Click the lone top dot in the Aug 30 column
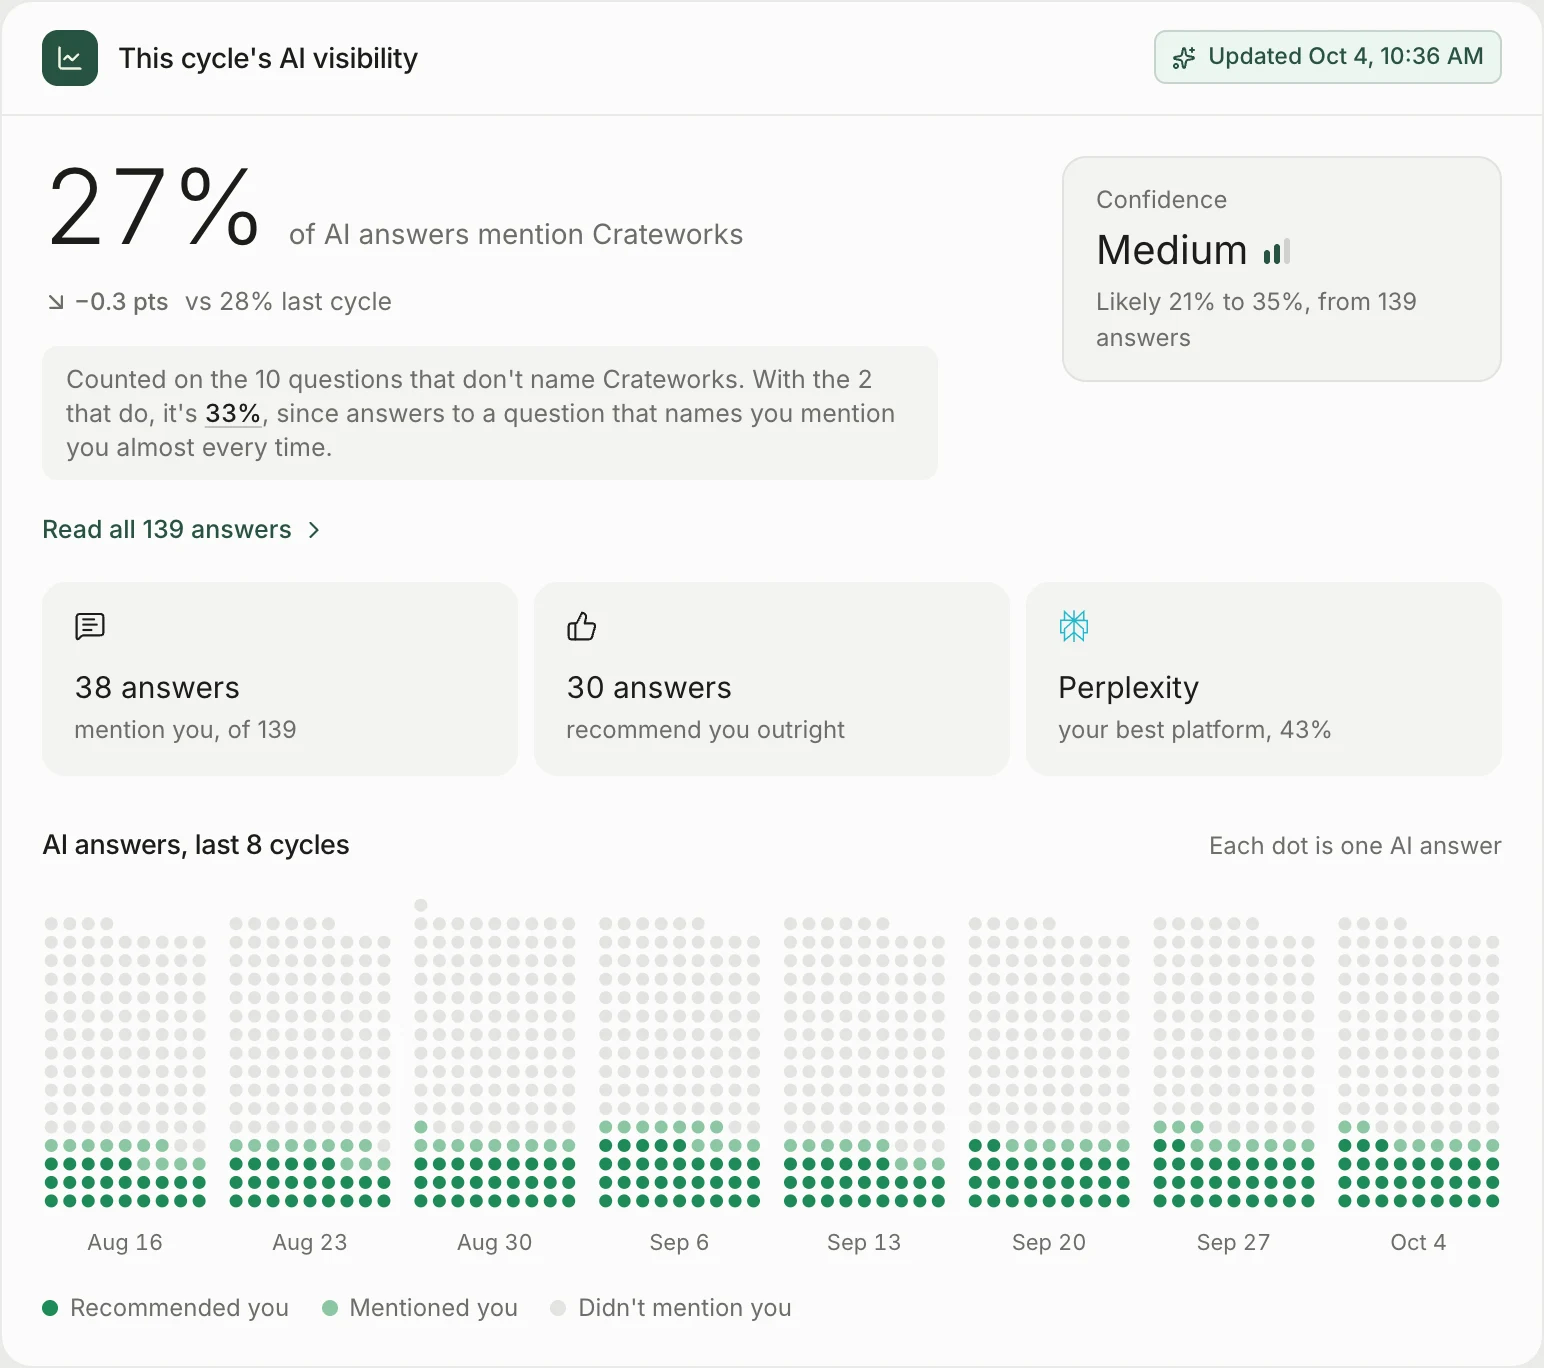 421,905
